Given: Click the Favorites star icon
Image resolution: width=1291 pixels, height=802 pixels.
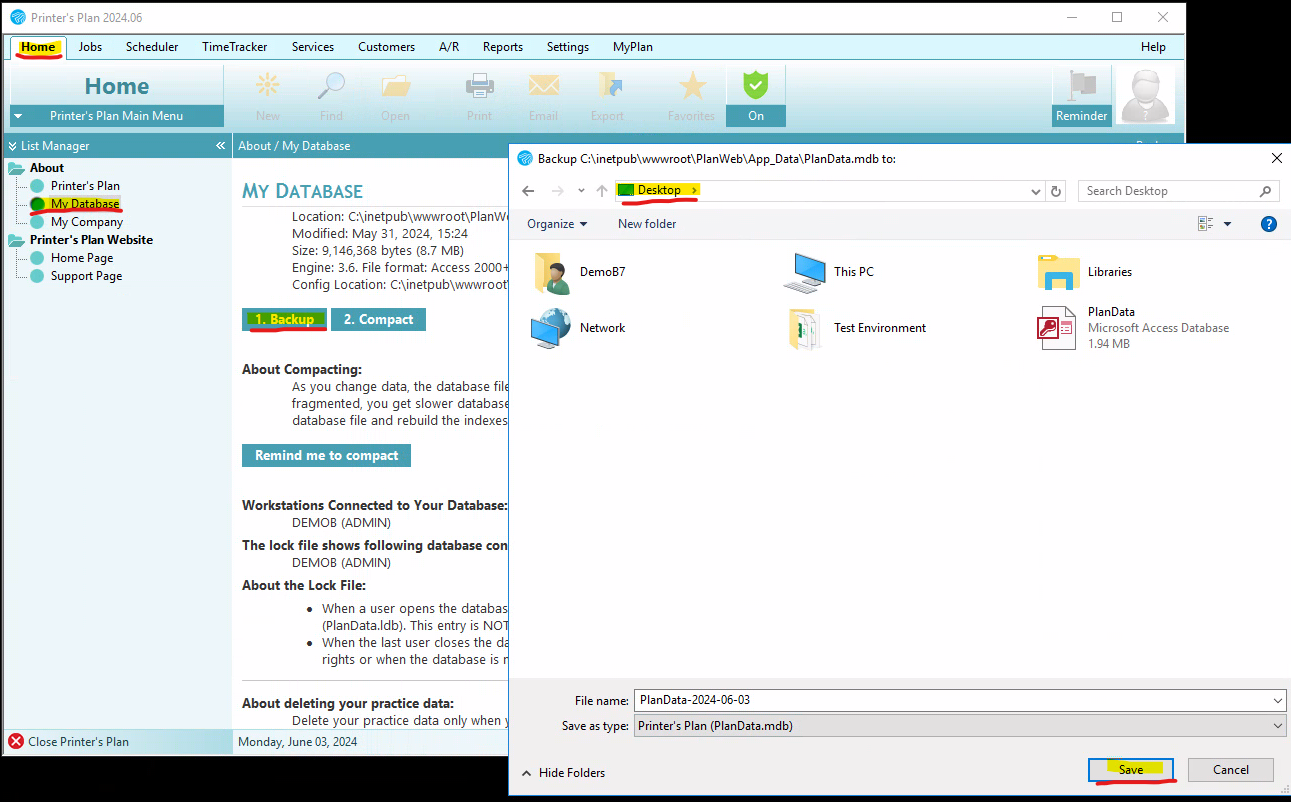Looking at the screenshot, I should point(691,96).
